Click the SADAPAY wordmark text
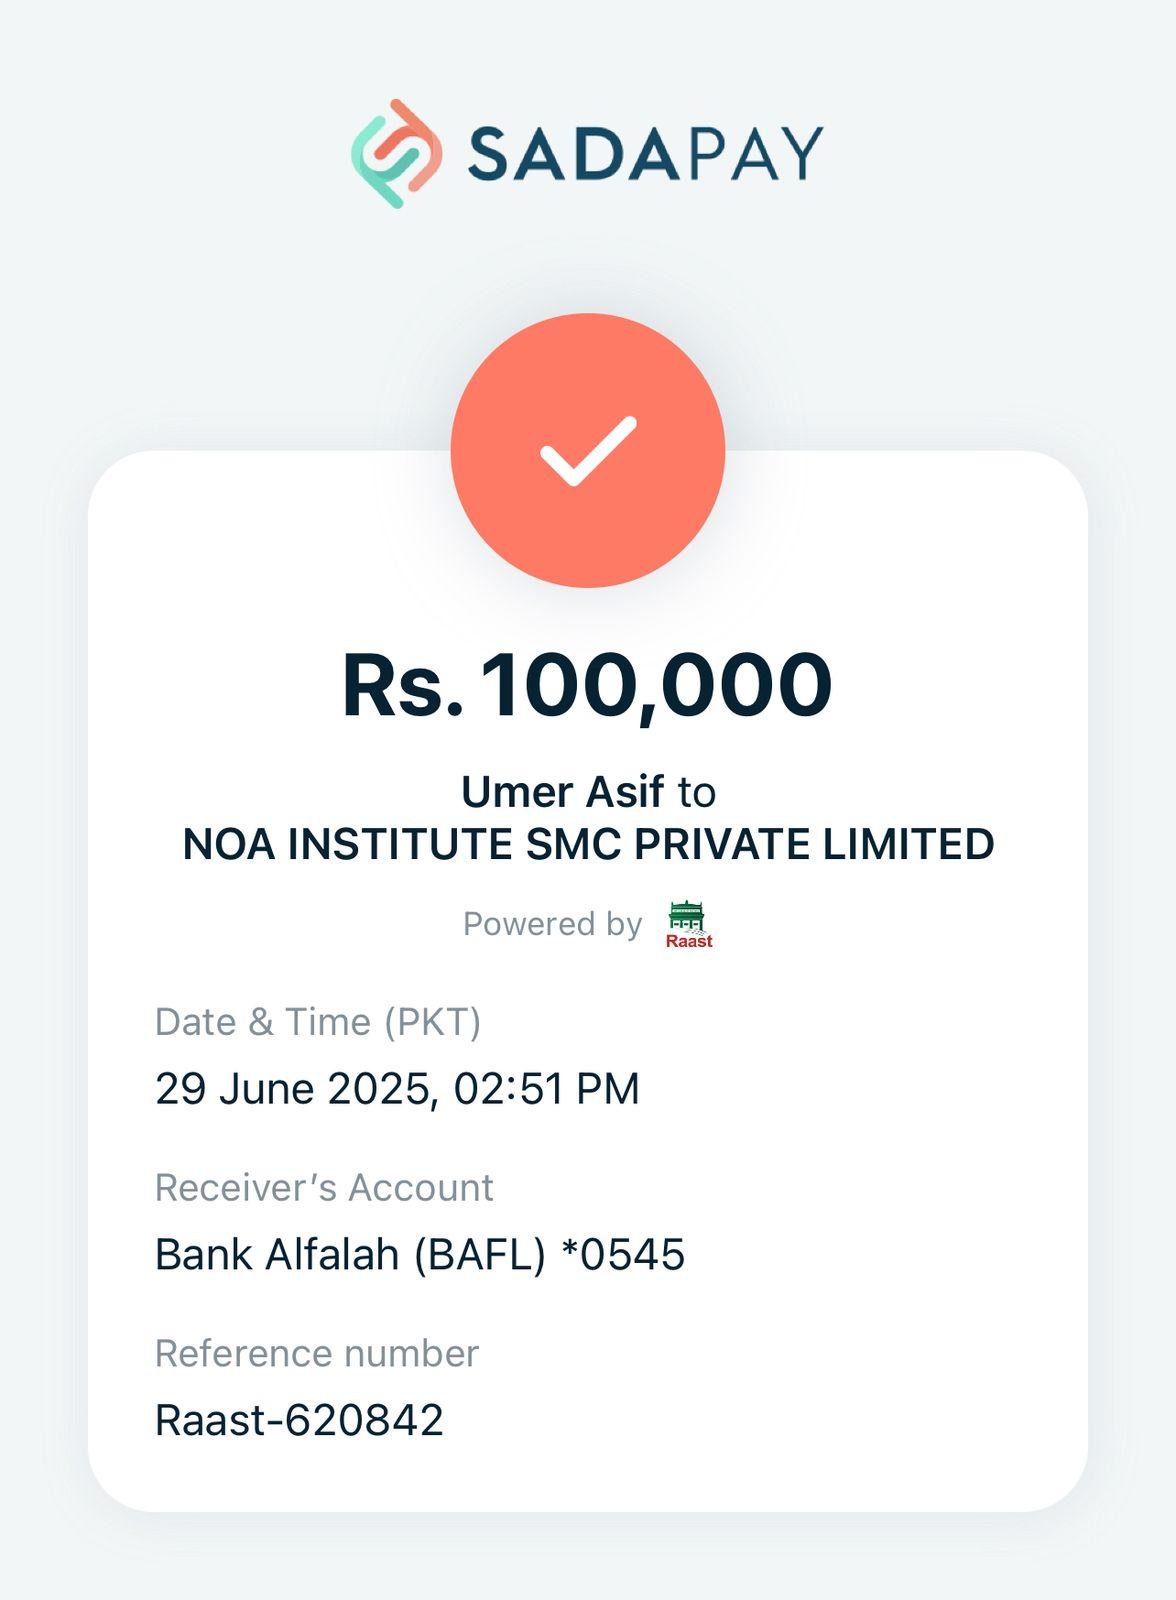Image resolution: width=1176 pixels, height=1600 pixels. click(645, 154)
